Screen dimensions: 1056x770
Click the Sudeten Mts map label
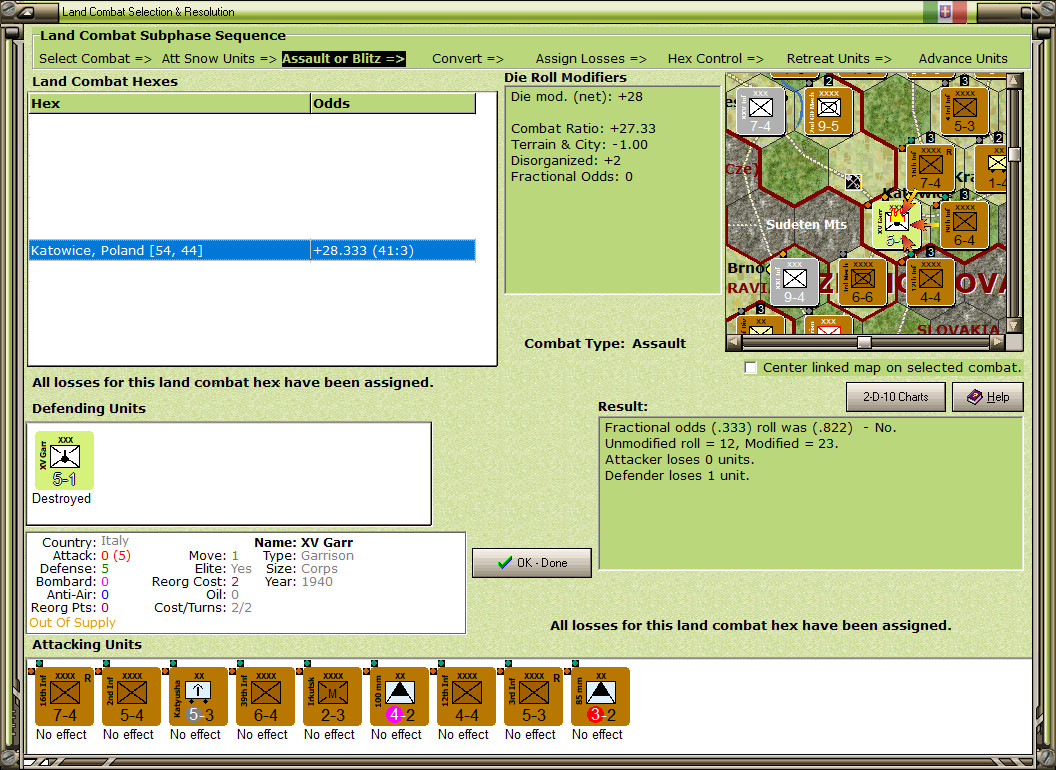coord(806,224)
